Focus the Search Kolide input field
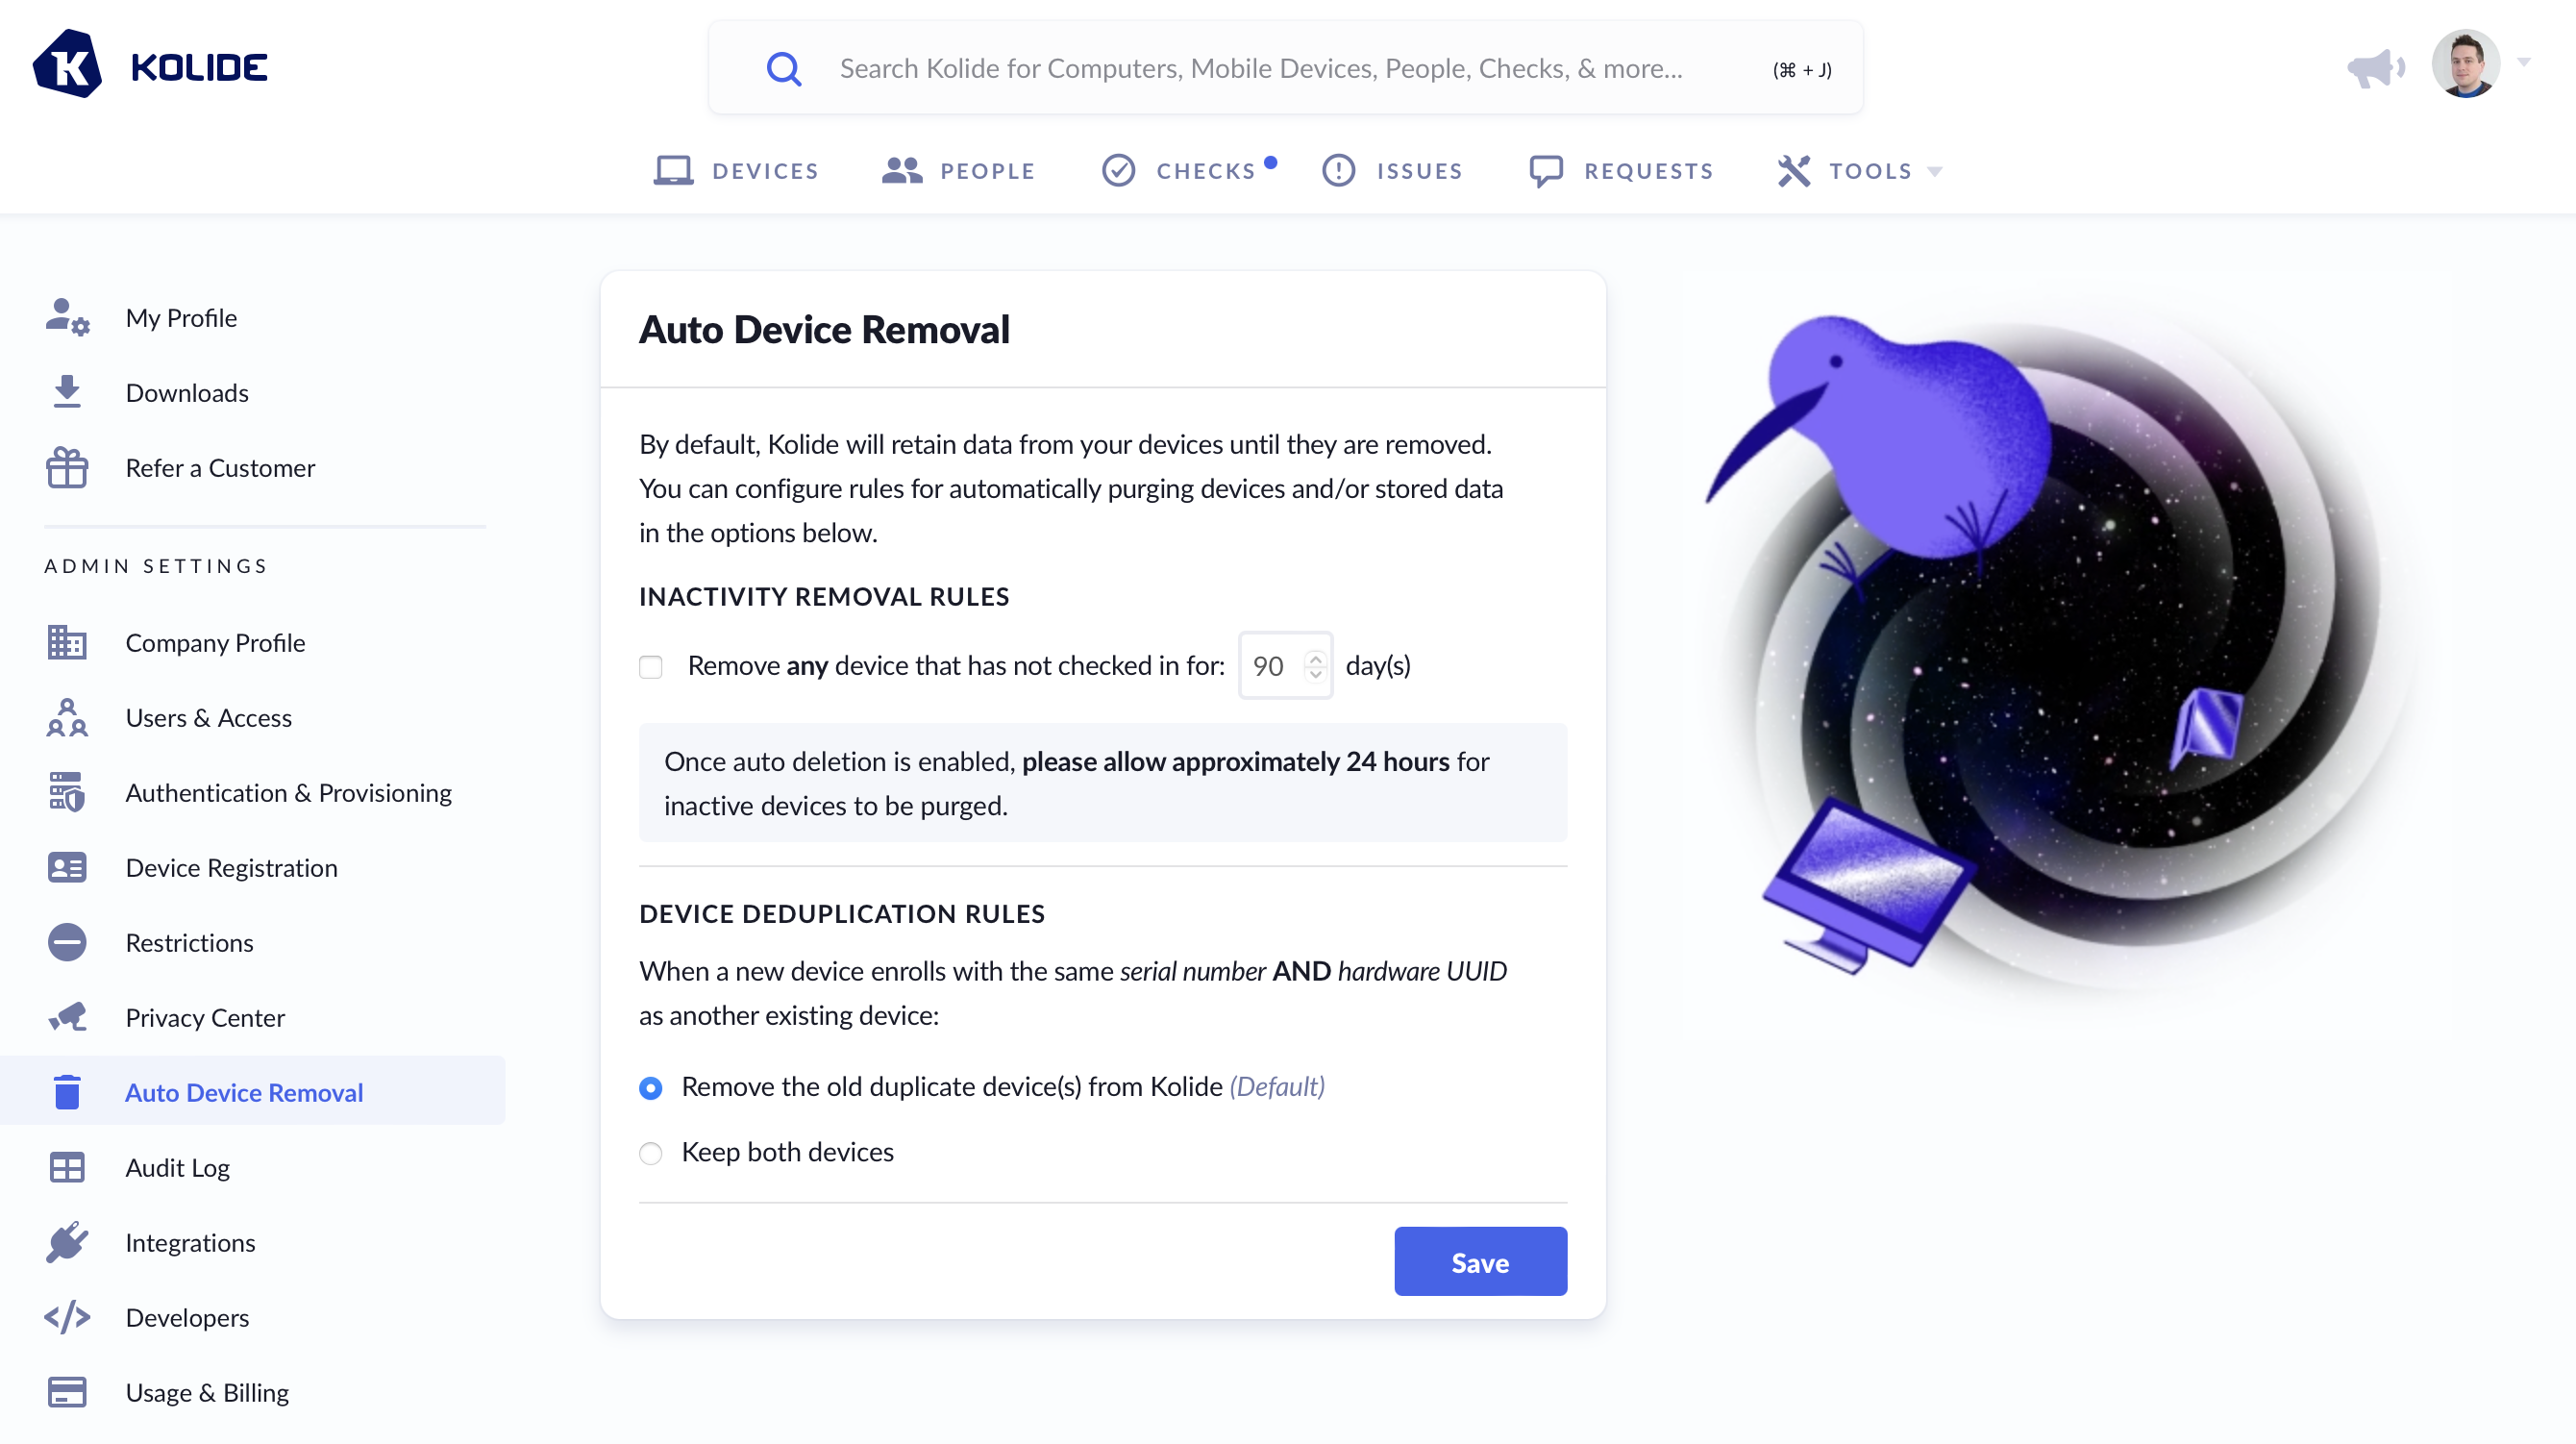The width and height of the screenshot is (2576, 1444). coord(1285,68)
